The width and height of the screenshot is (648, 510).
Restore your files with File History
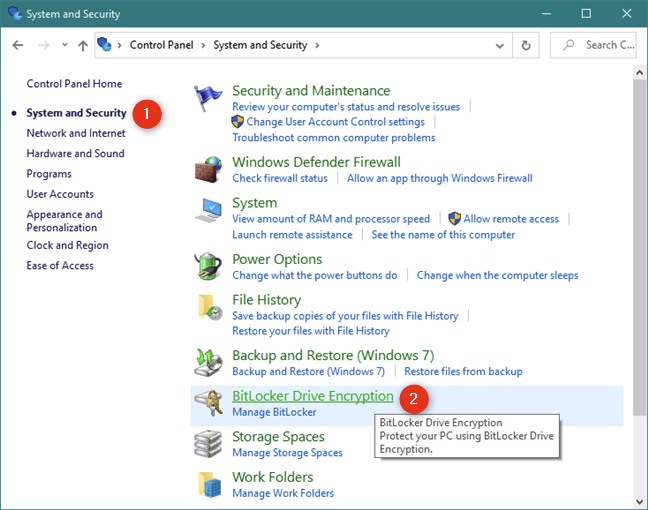point(311,331)
